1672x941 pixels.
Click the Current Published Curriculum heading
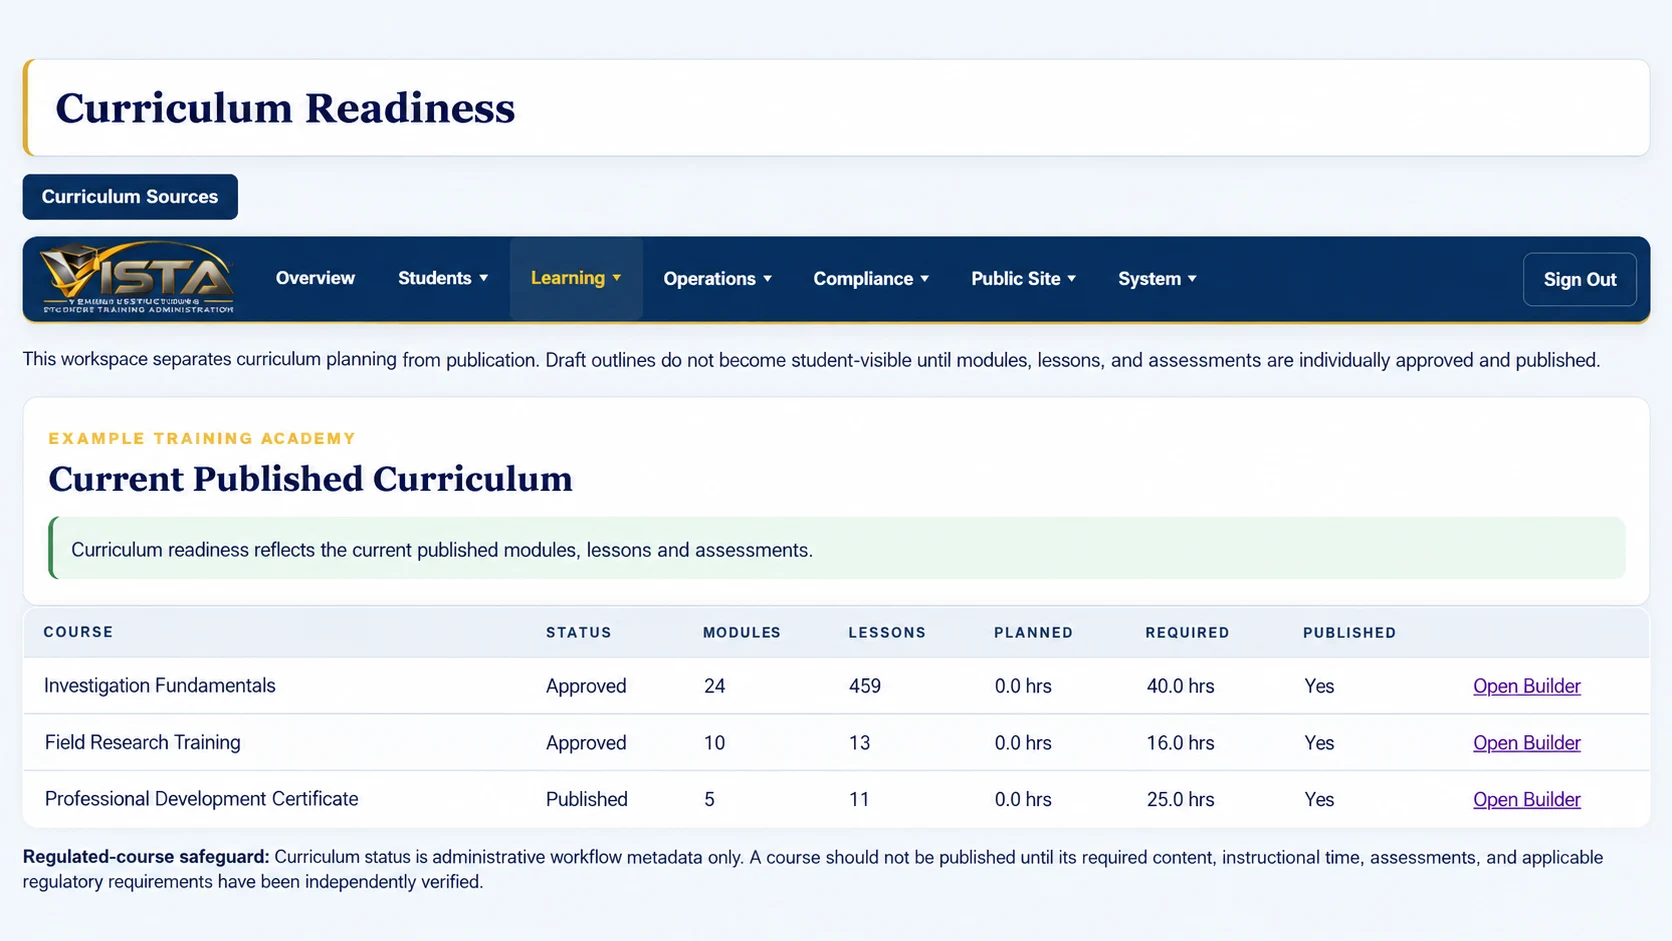click(x=310, y=479)
